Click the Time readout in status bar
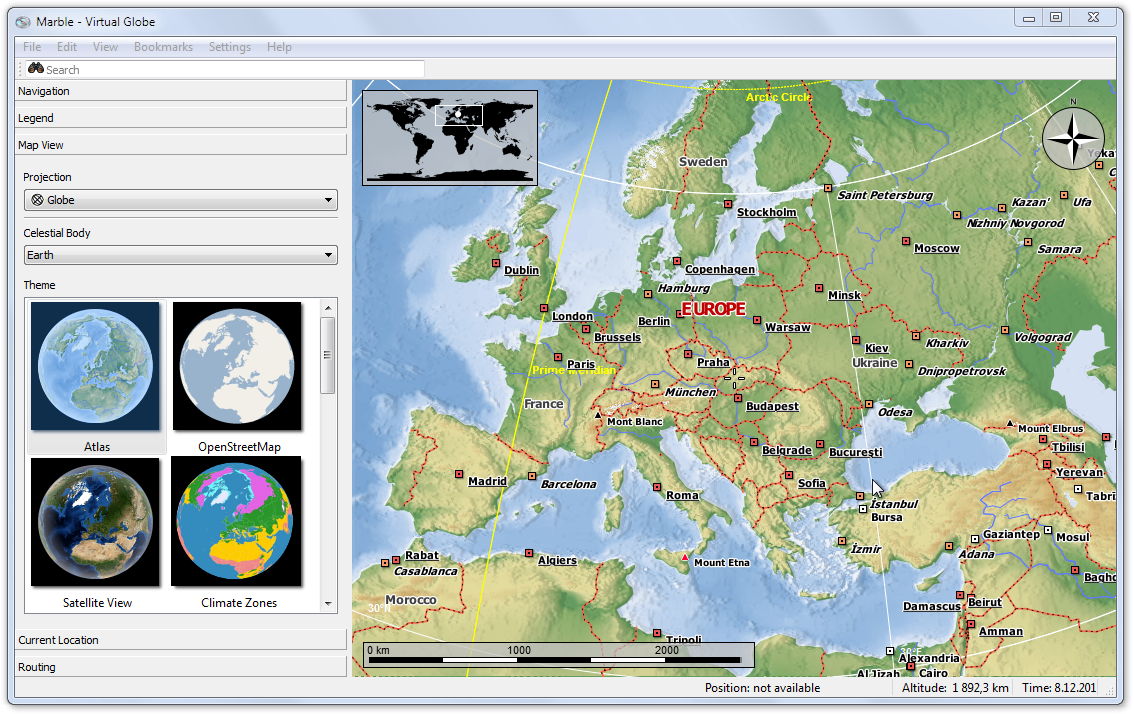 (1059, 688)
